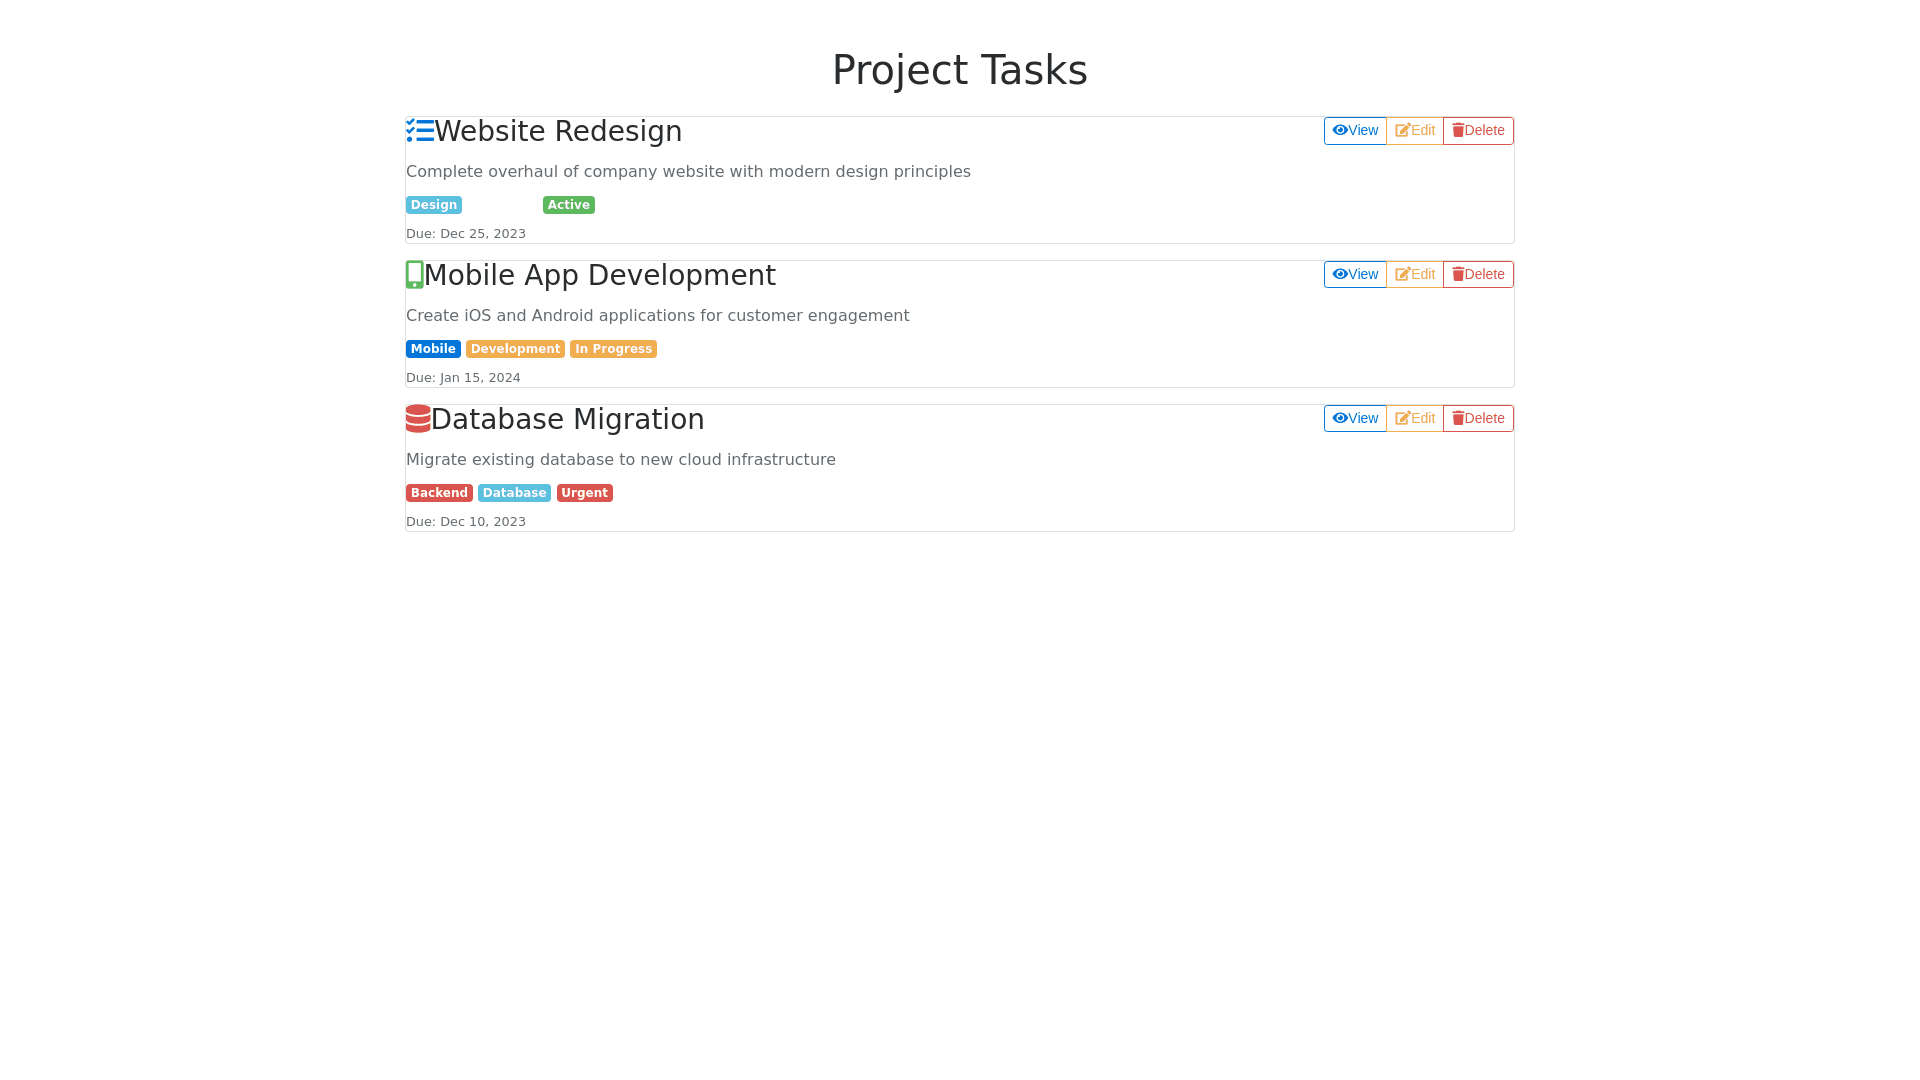The image size is (1920, 1080).
Task: Click the green mobile phone icon
Action: click(x=414, y=275)
